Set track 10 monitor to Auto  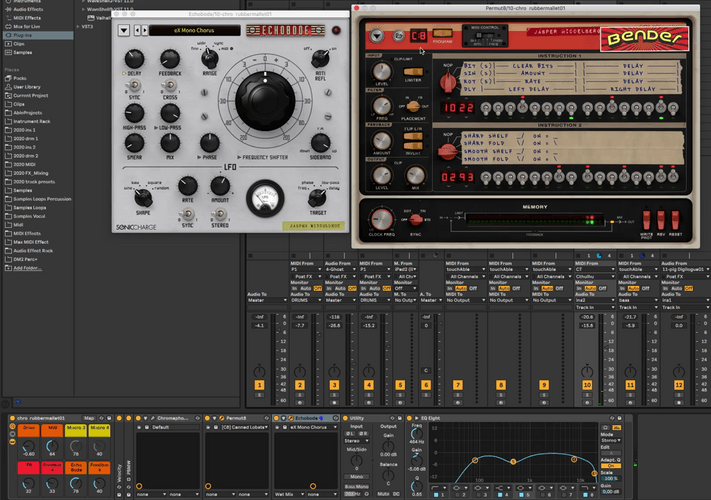590,288
